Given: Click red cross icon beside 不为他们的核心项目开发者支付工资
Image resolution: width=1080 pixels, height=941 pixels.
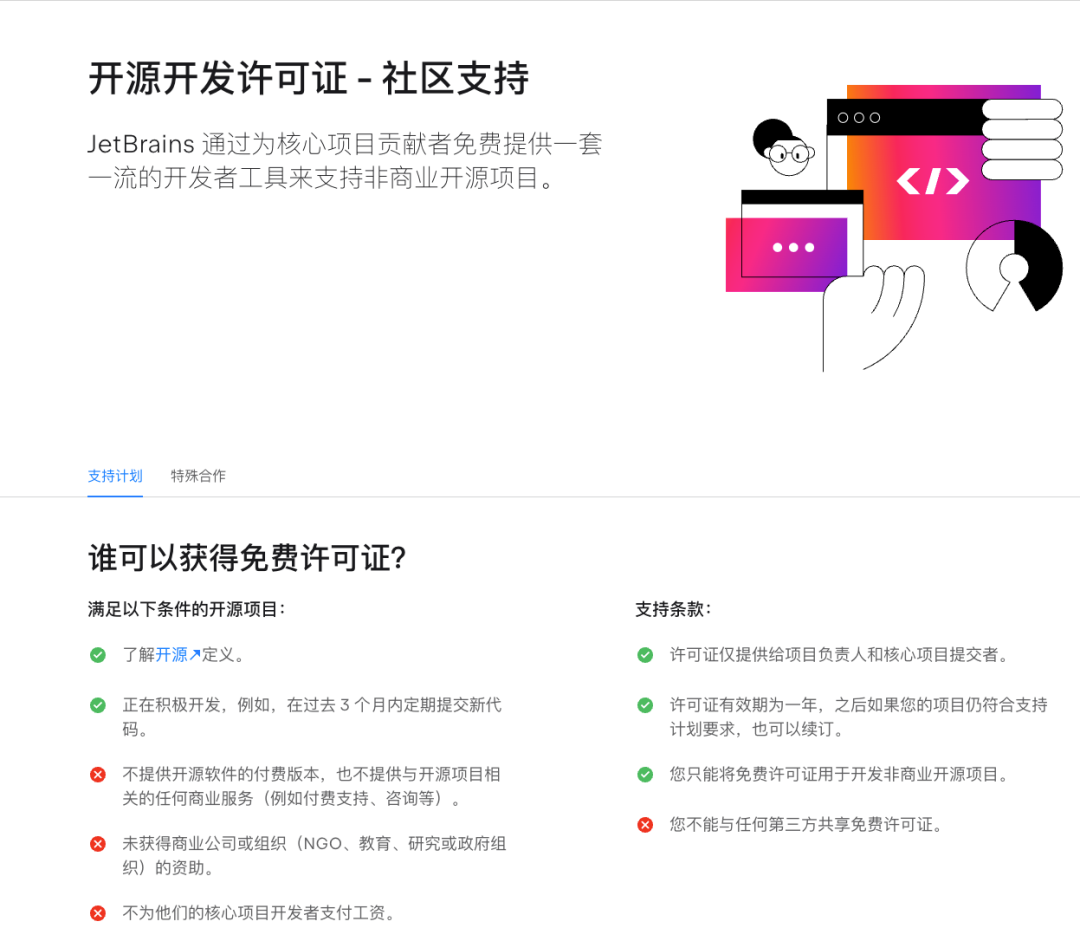Looking at the screenshot, I should [98, 913].
